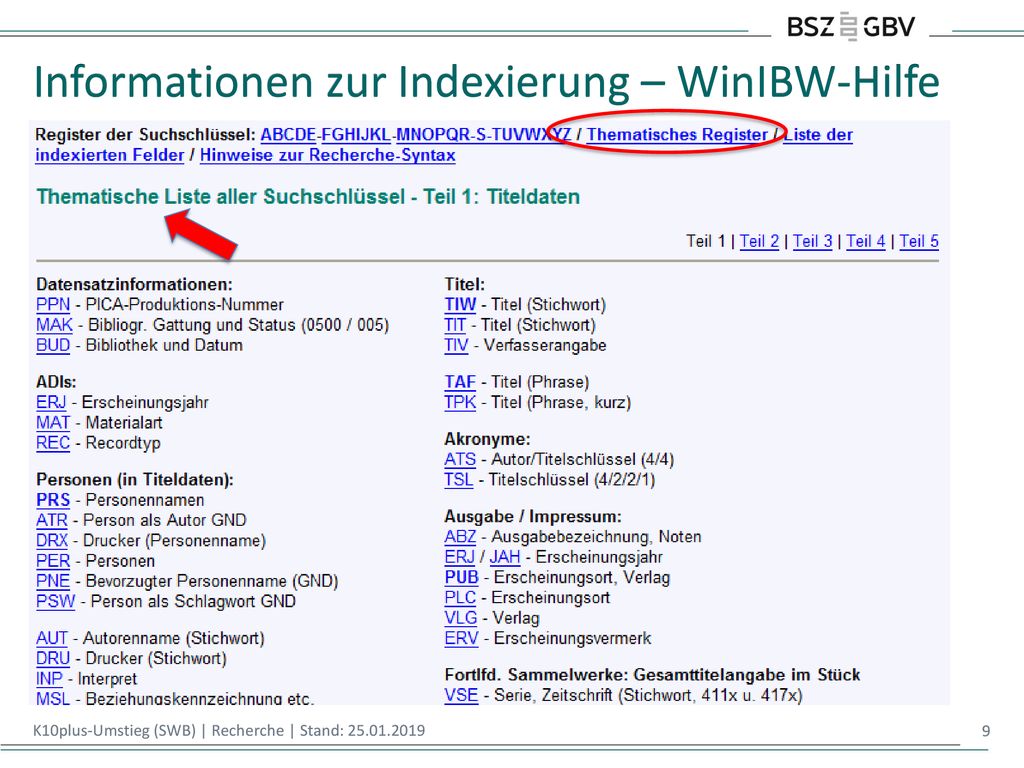Open INP Interpret search key
Viewport: 1024px width, 768px height.
tap(49, 679)
